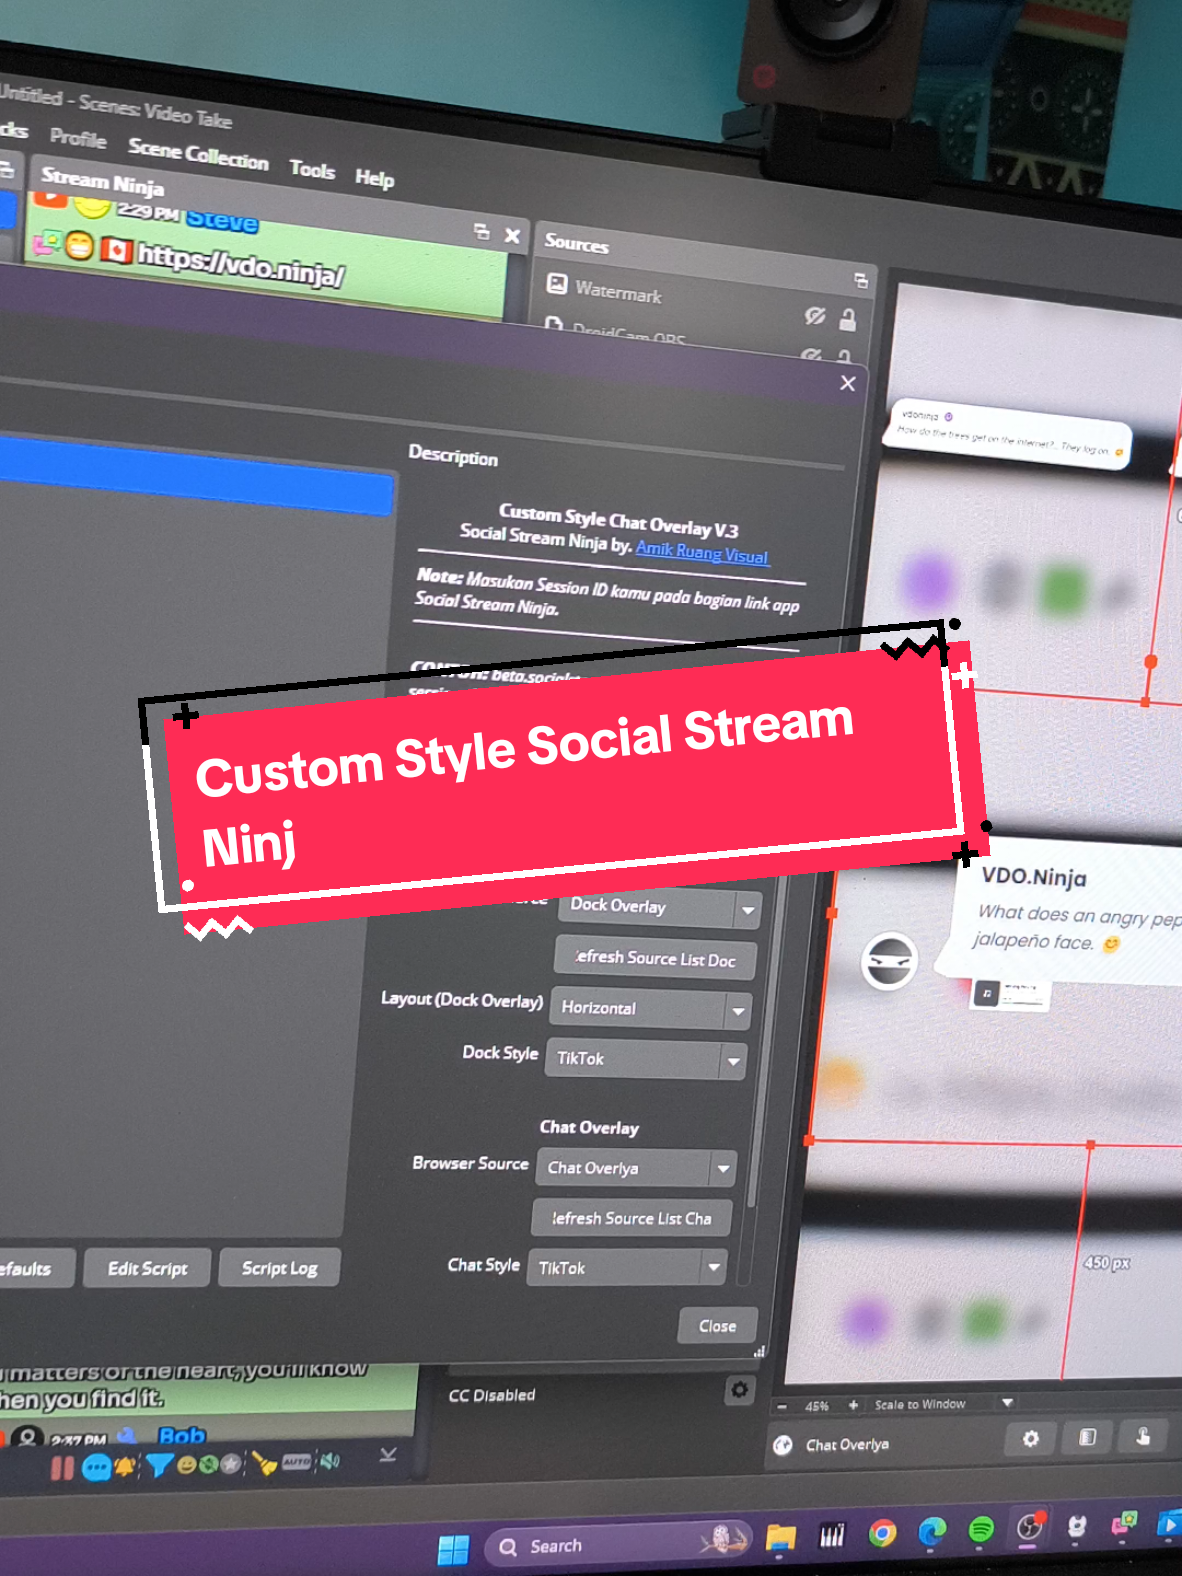Open the Script Log
Screen dimensions: 1182x1576
coord(279,1268)
